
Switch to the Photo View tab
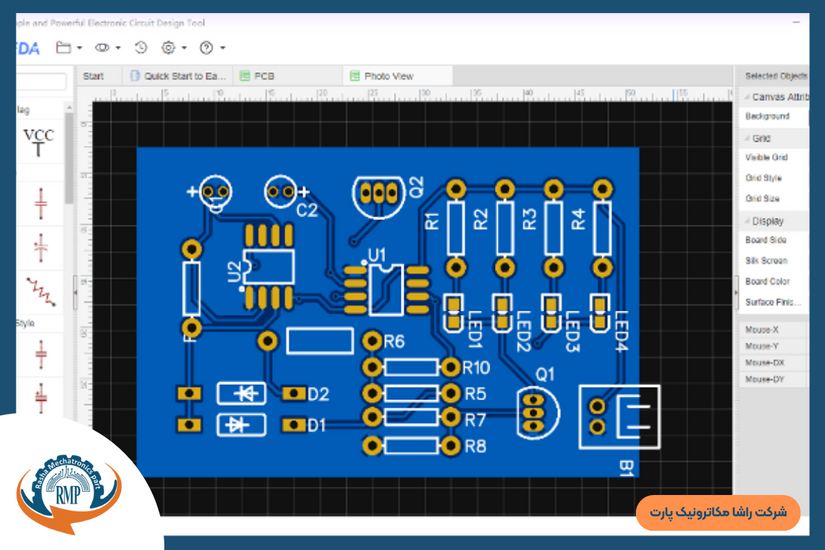click(x=388, y=76)
